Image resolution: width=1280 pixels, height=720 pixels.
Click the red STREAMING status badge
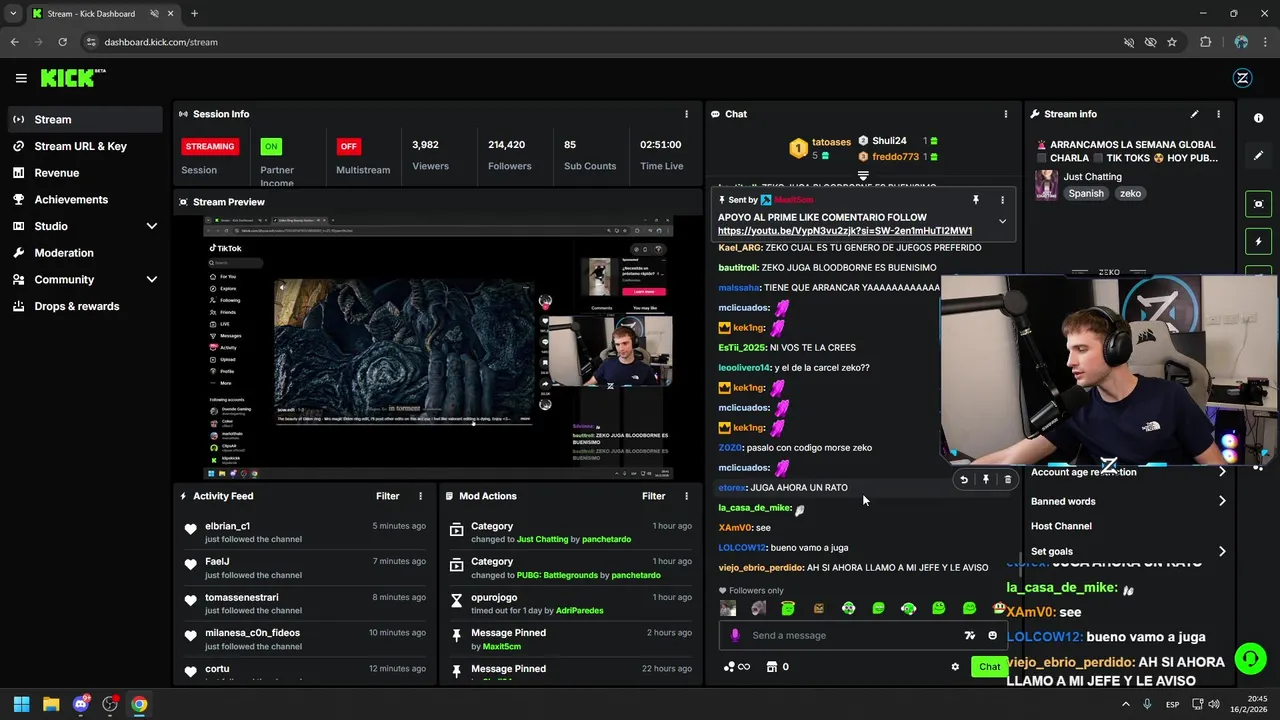(209, 146)
